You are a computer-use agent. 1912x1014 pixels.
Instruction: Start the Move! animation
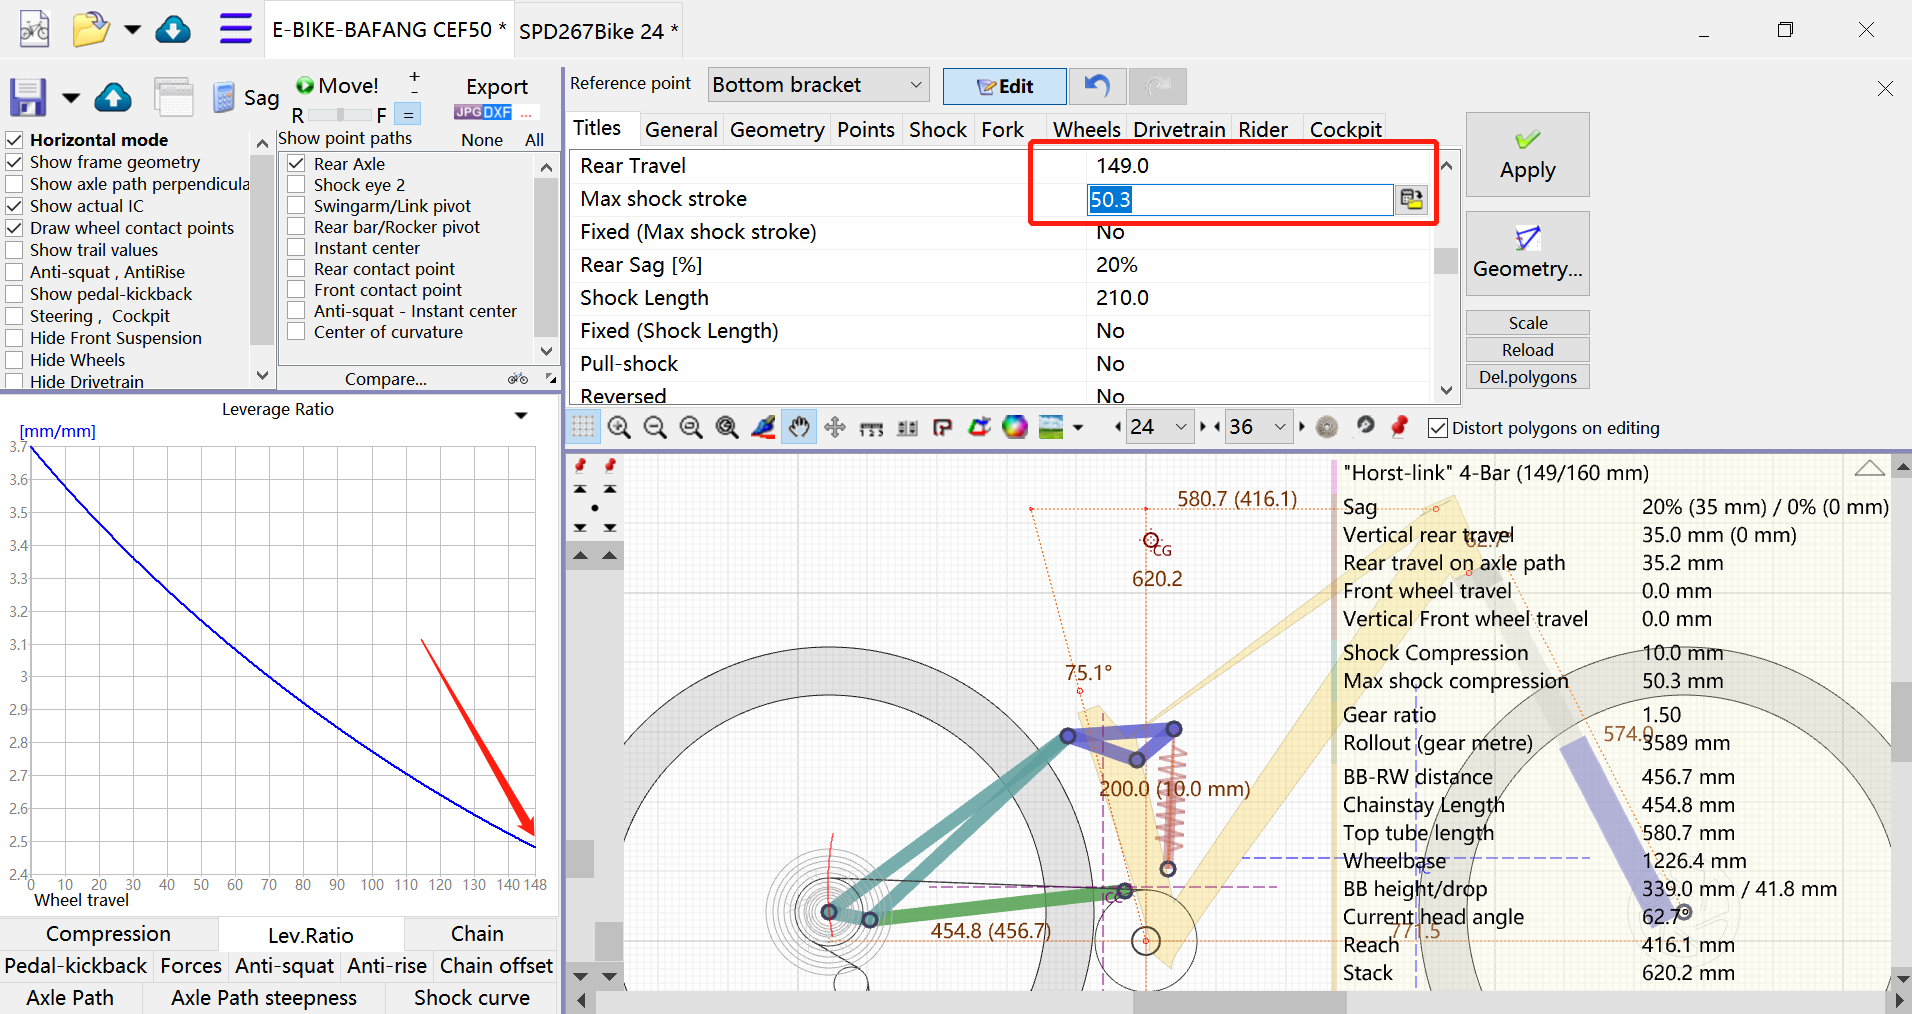click(338, 85)
